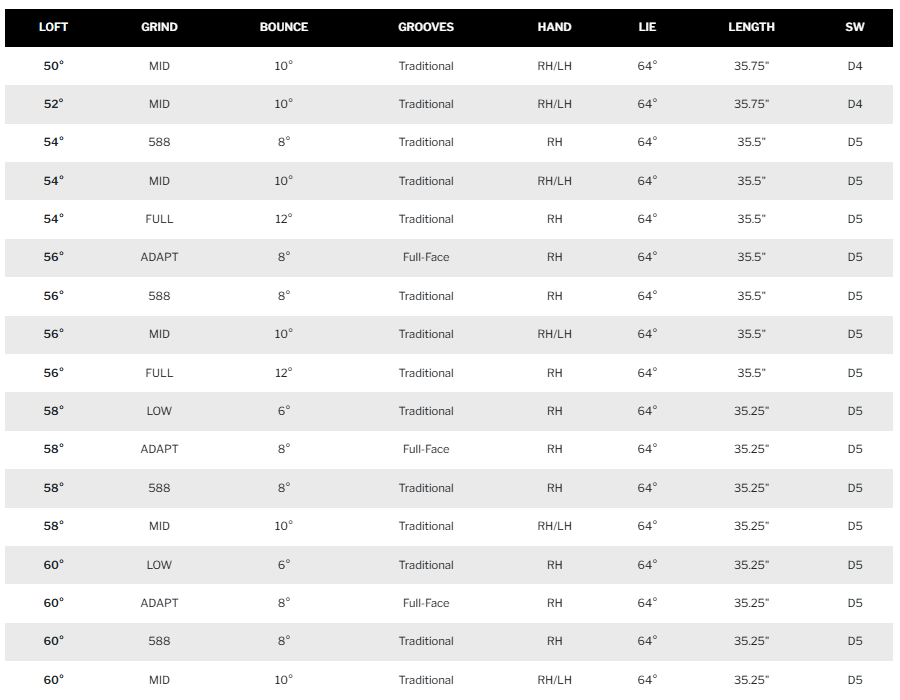Click the GROOVES column header

[x=426, y=27]
